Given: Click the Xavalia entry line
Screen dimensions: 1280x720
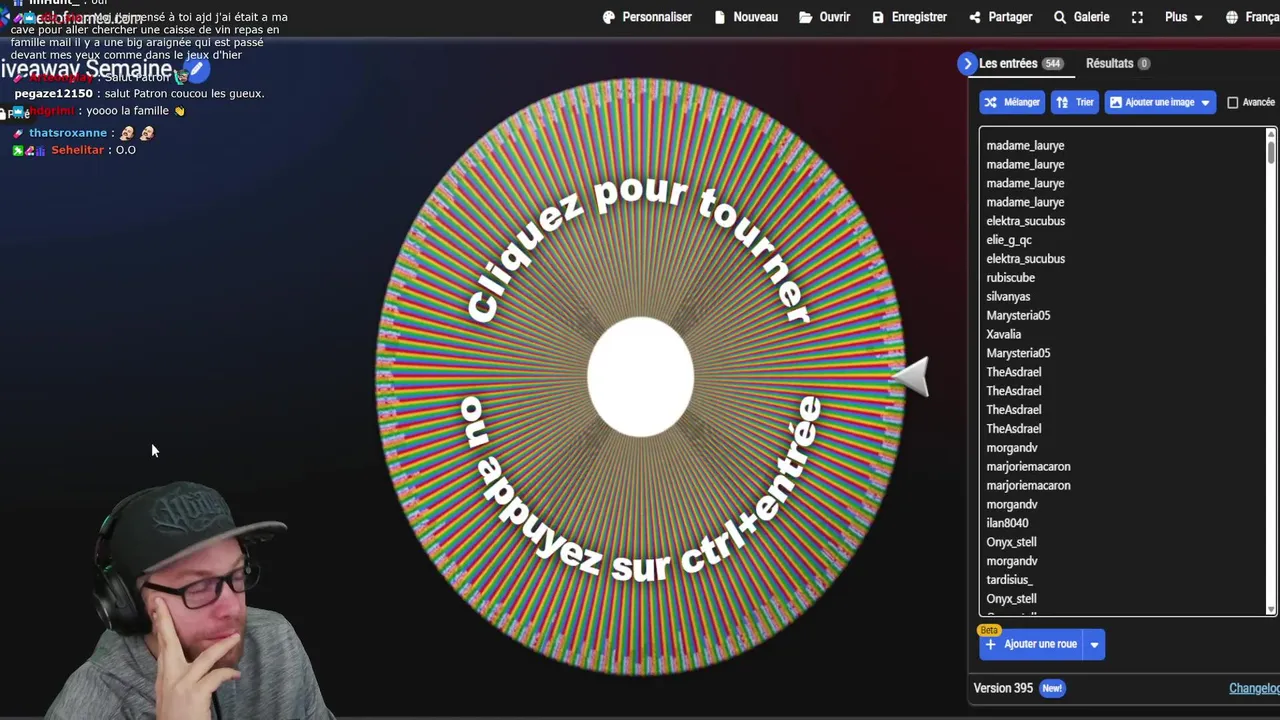Looking at the screenshot, I should pos(1004,334).
